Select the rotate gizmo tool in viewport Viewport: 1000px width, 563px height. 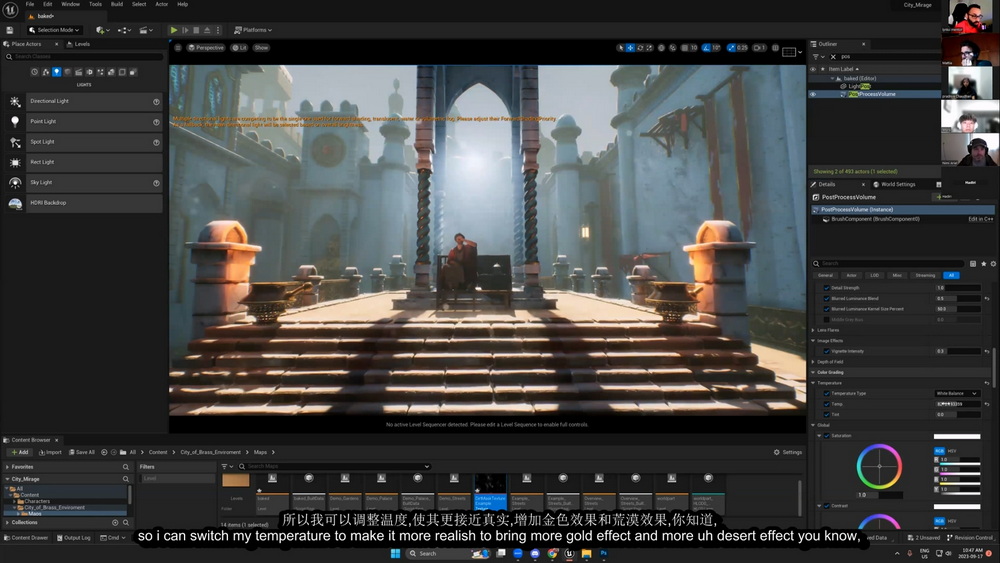coord(640,48)
